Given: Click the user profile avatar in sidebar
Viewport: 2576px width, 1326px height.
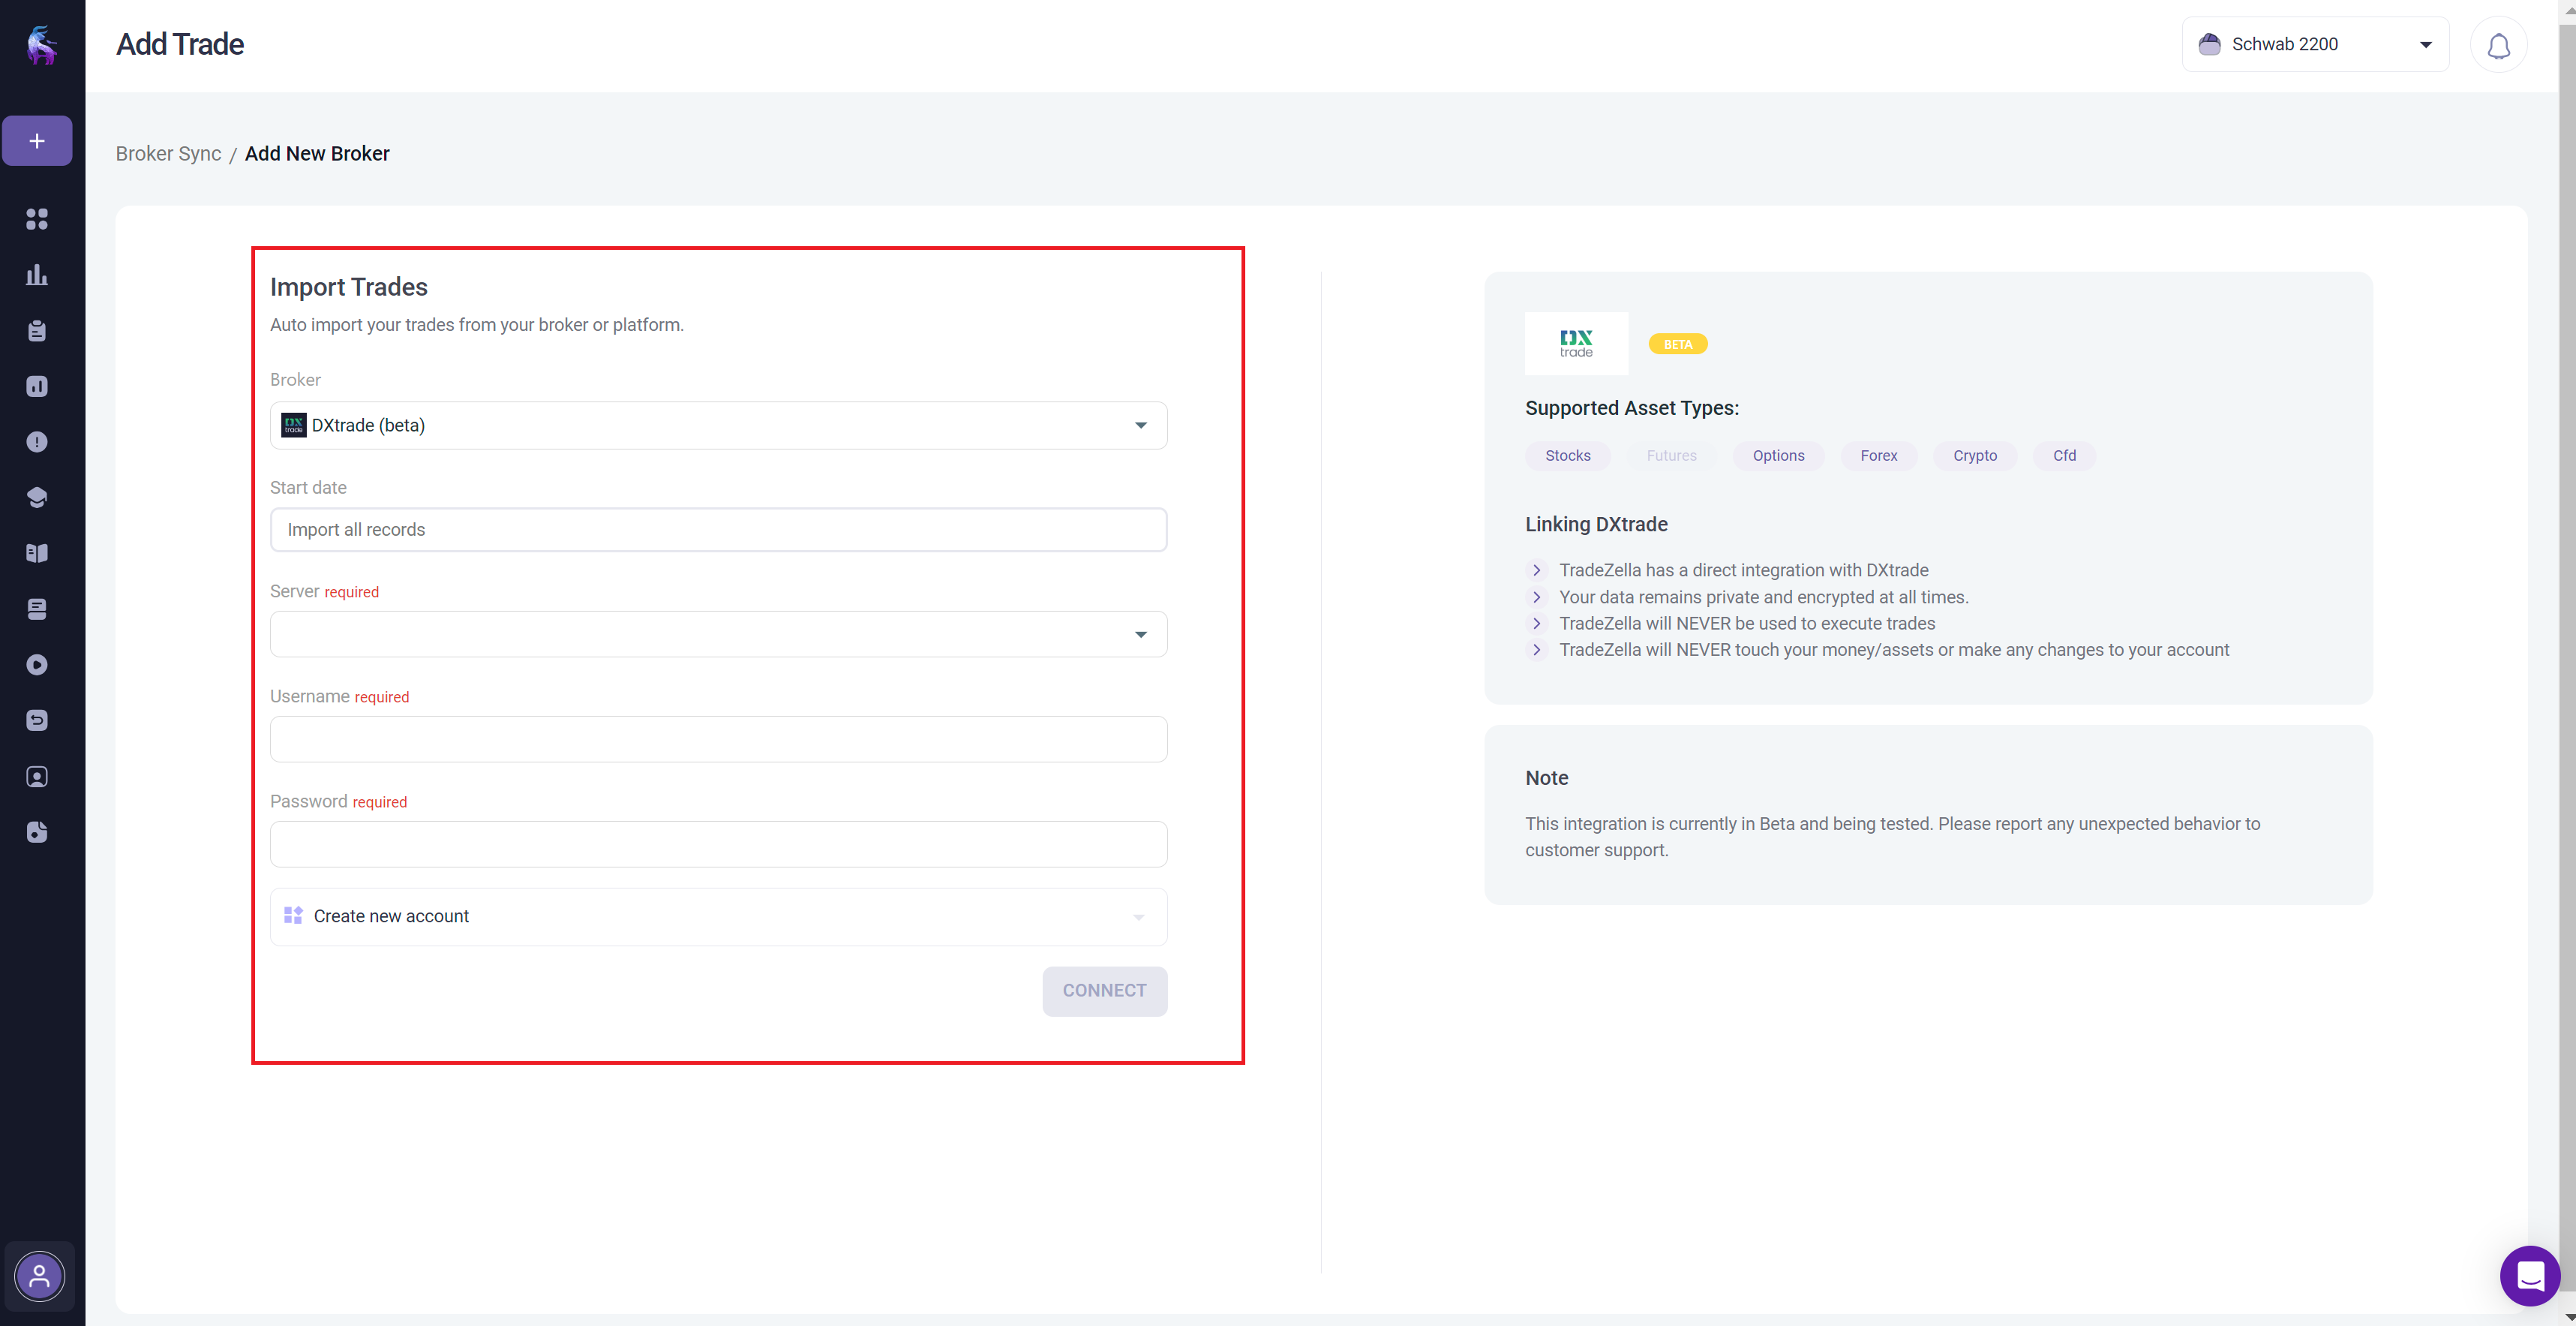Looking at the screenshot, I should (x=40, y=1276).
